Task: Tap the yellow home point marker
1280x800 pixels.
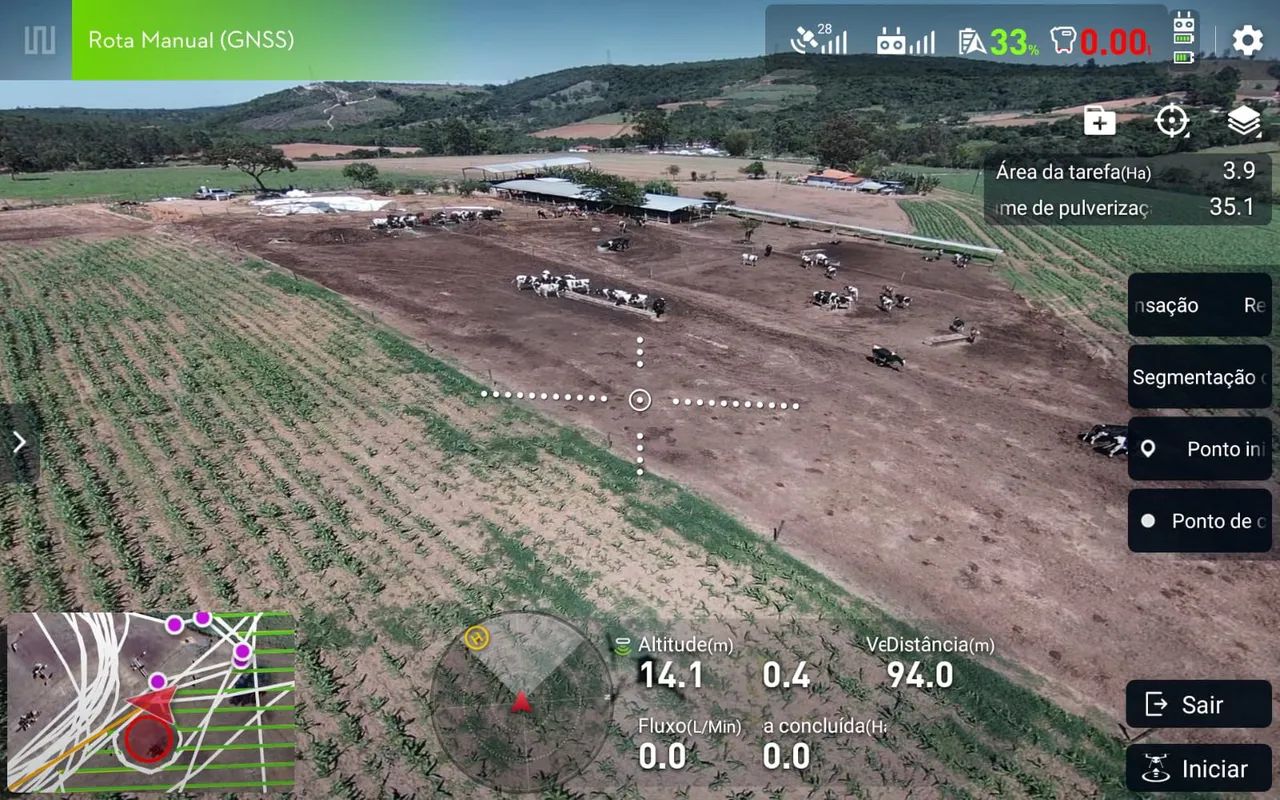Action: 478,636
